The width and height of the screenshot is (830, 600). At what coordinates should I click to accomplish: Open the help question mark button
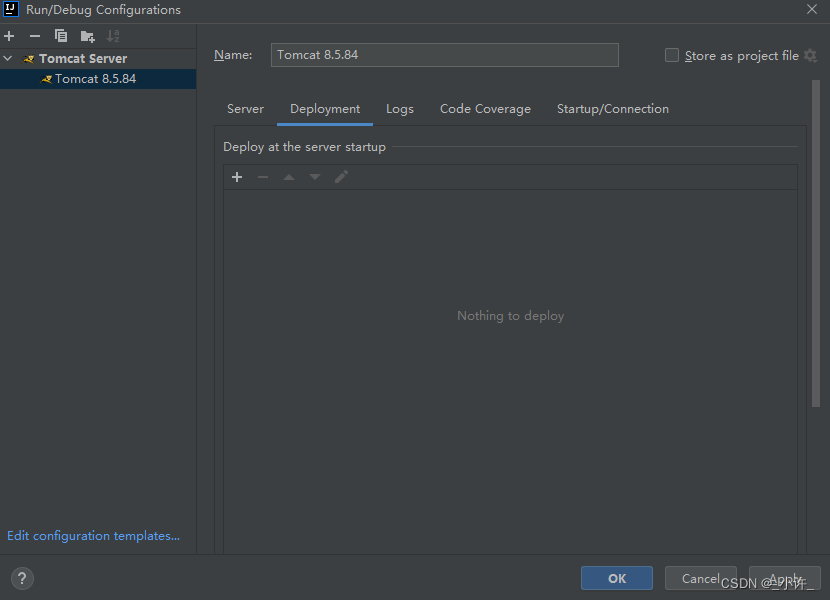coord(22,578)
